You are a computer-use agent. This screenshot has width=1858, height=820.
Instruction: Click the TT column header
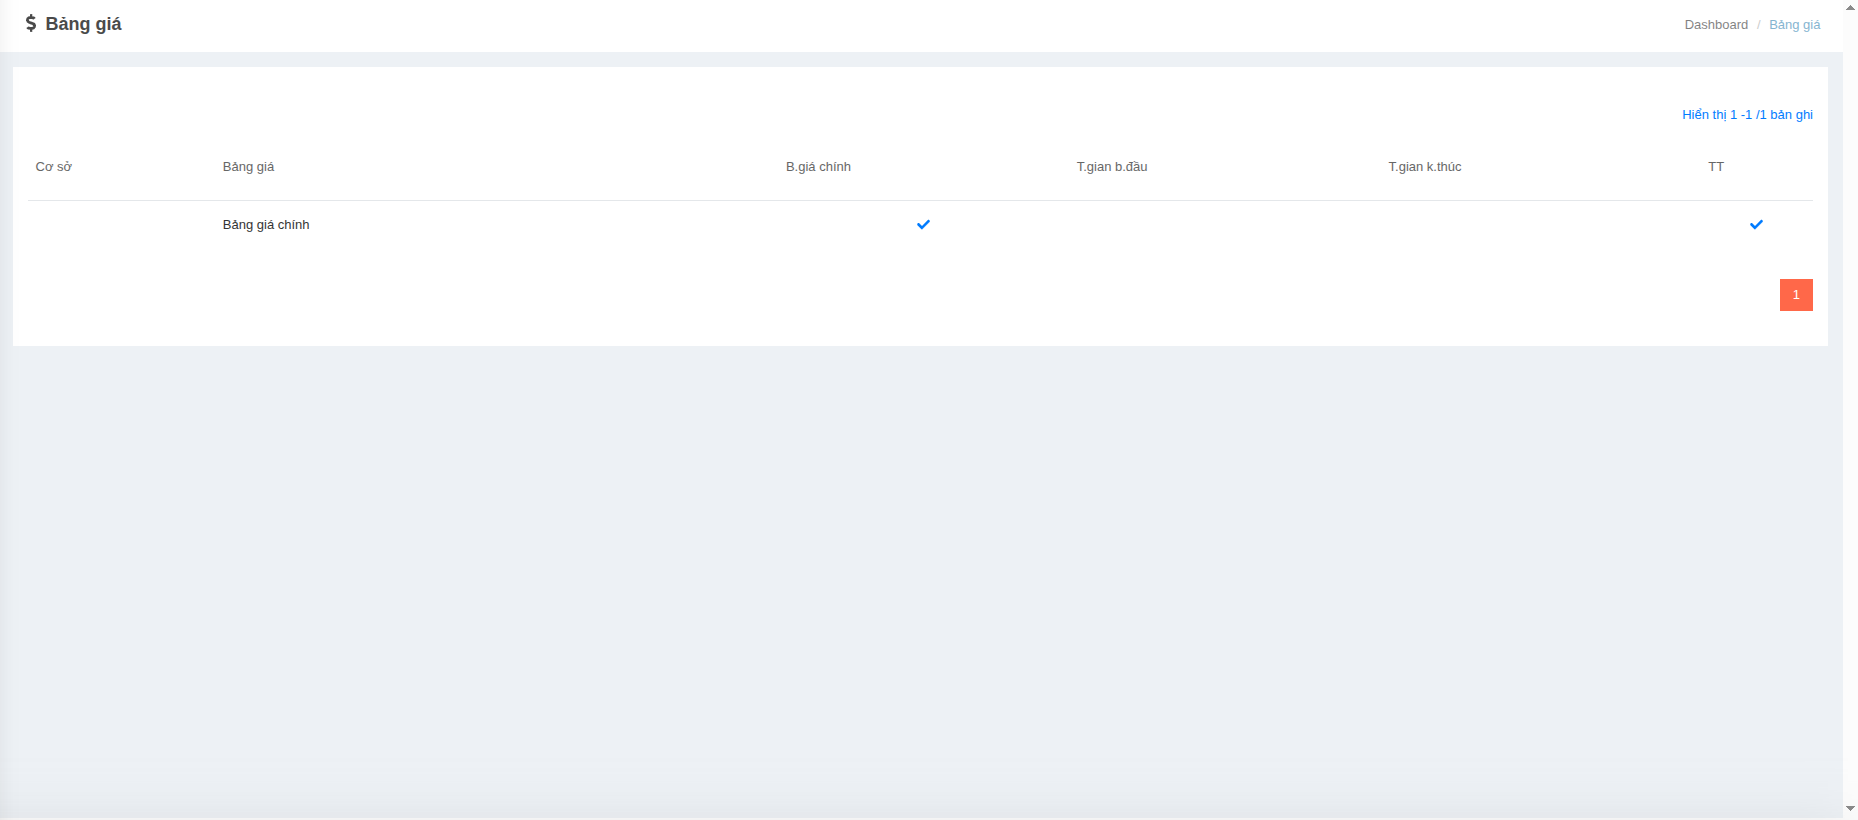click(1715, 167)
